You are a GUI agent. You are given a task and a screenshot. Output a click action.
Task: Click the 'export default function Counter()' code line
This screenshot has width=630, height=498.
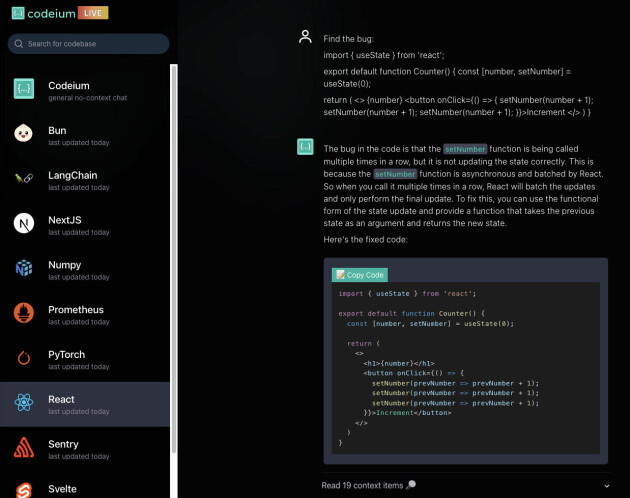pyautogui.click(x=411, y=314)
